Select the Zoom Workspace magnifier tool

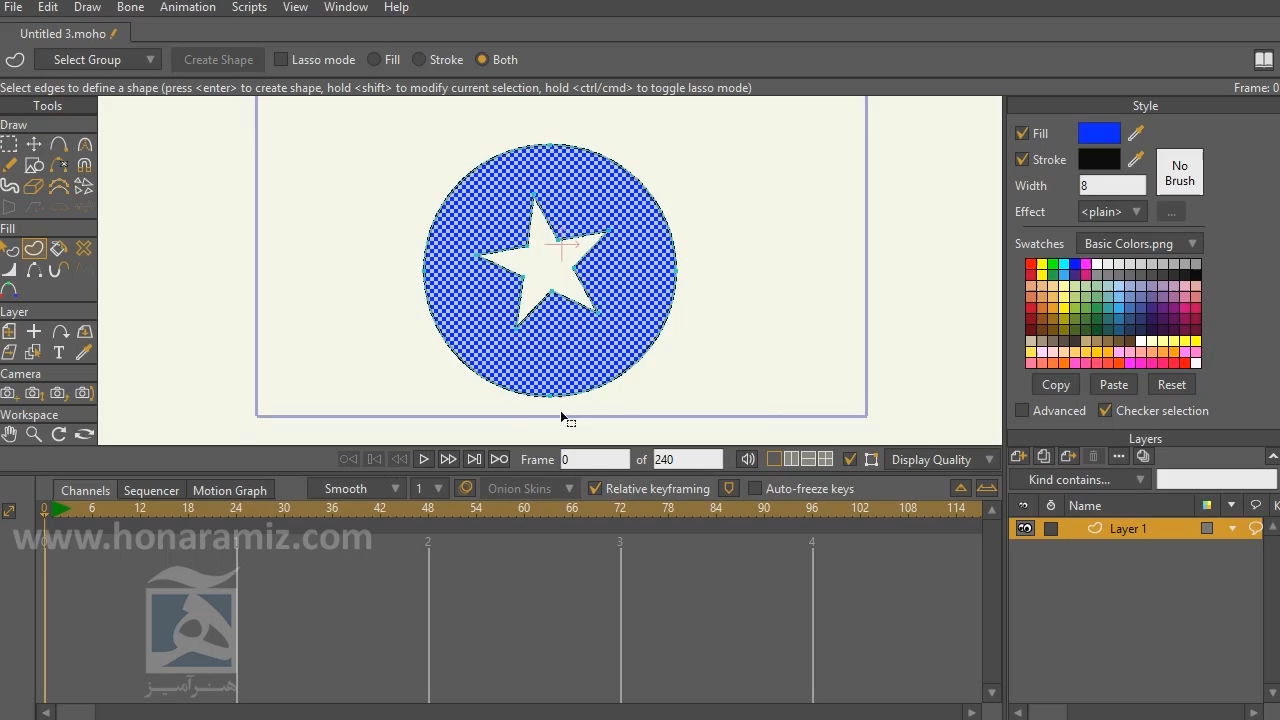pyautogui.click(x=34, y=434)
